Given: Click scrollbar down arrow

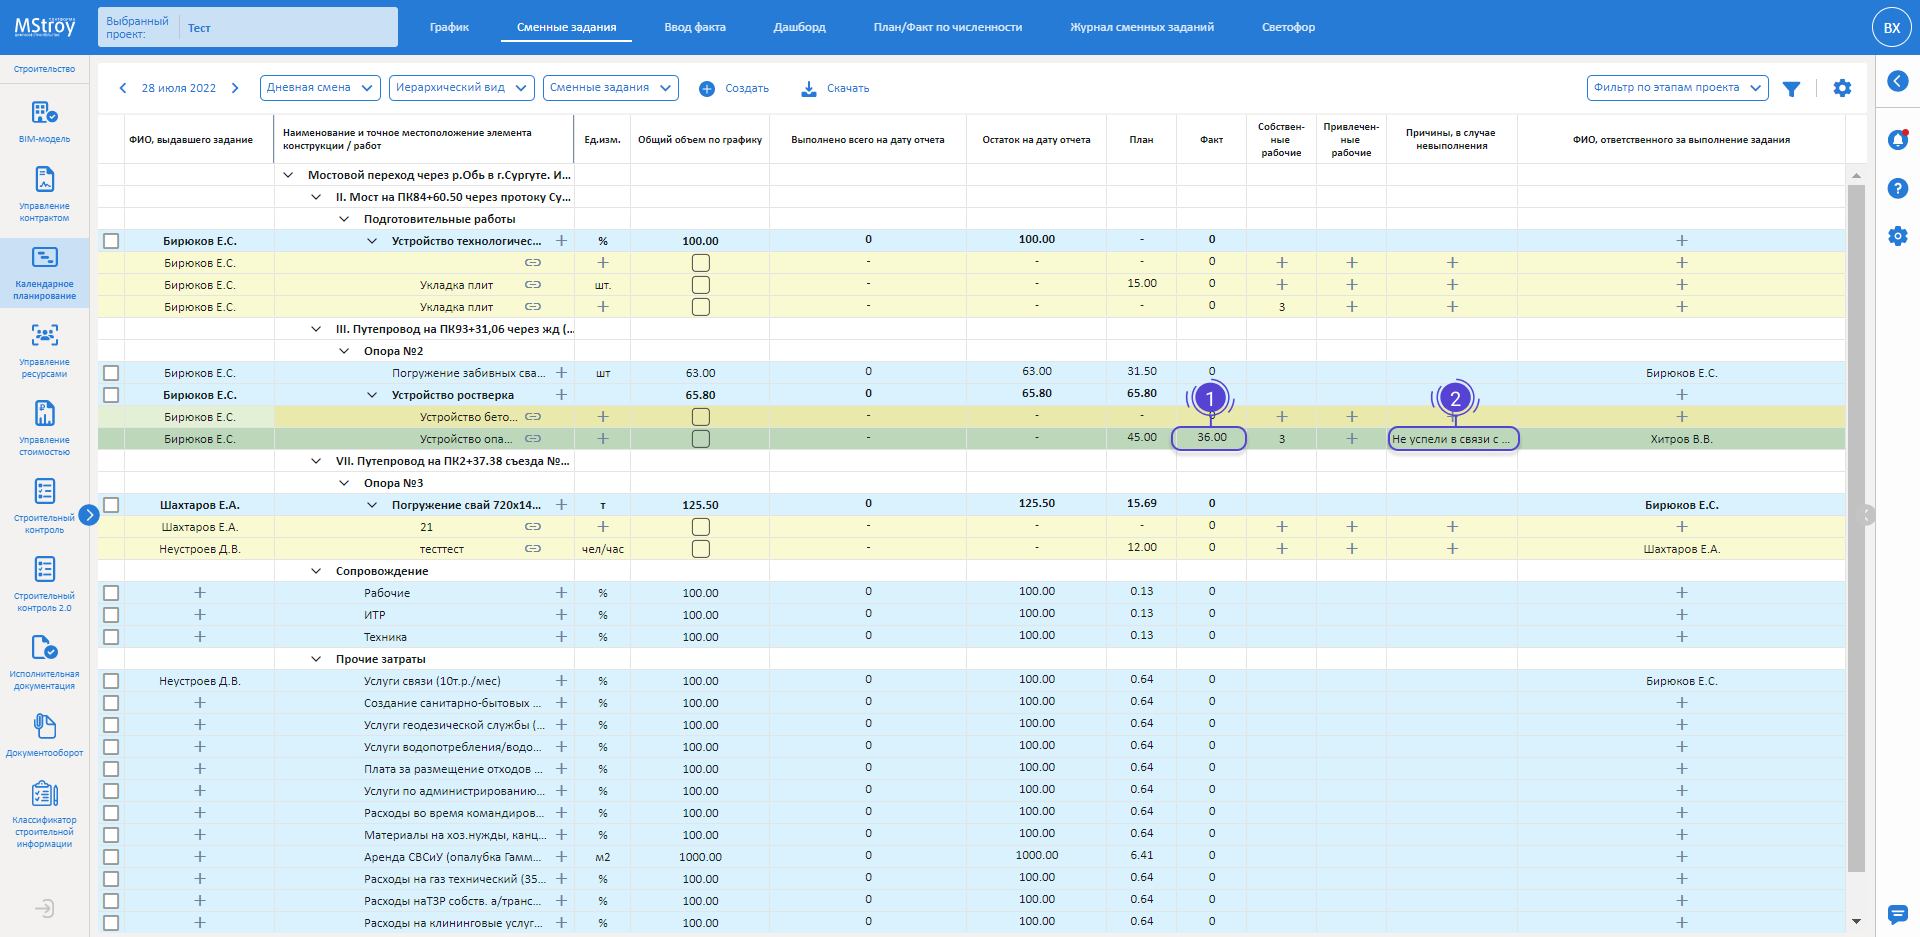Looking at the screenshot, I should [1856, 922].
